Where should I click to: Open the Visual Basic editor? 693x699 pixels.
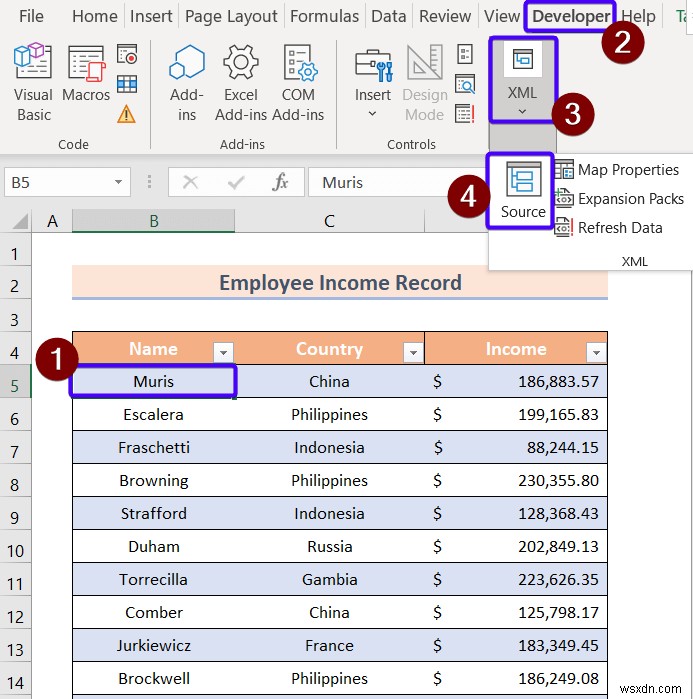point(33,83)
